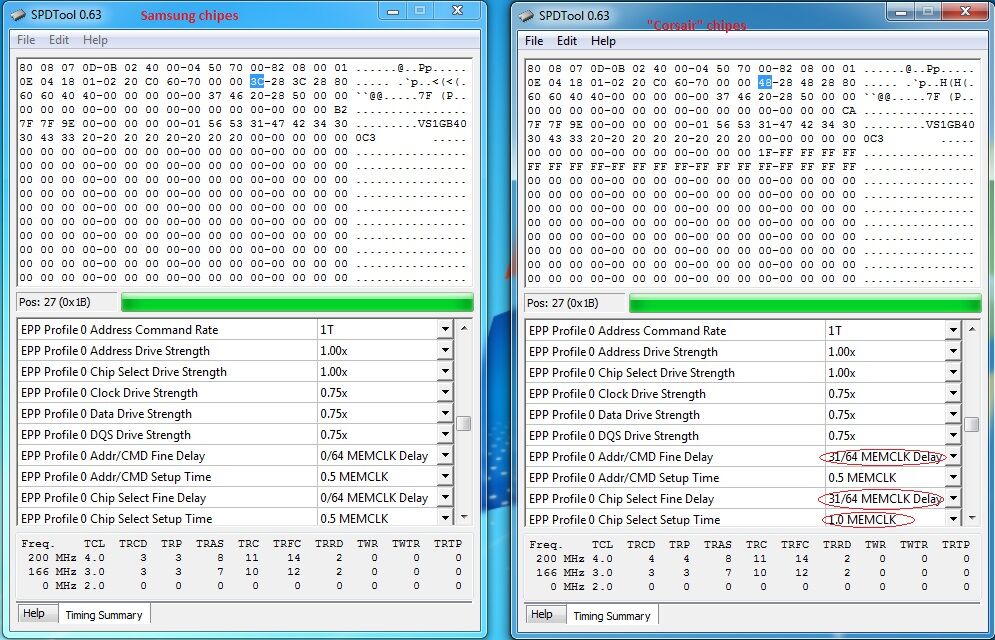Image resolution: width=995 pixels, height=640 pixels.
Task: Select '1.0 MEMCLK' Chip Select Setup value right window
Action: [x=862, y=519]
